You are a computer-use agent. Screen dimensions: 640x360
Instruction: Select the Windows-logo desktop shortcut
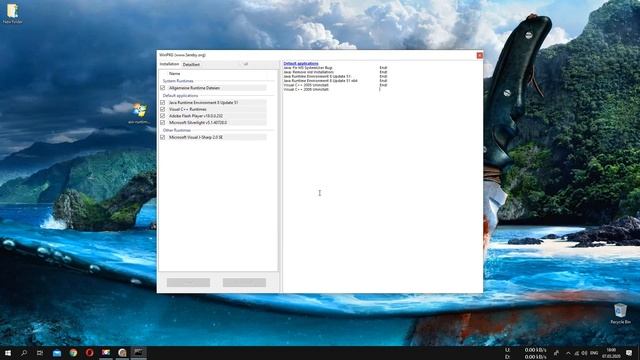pos(139,114)
